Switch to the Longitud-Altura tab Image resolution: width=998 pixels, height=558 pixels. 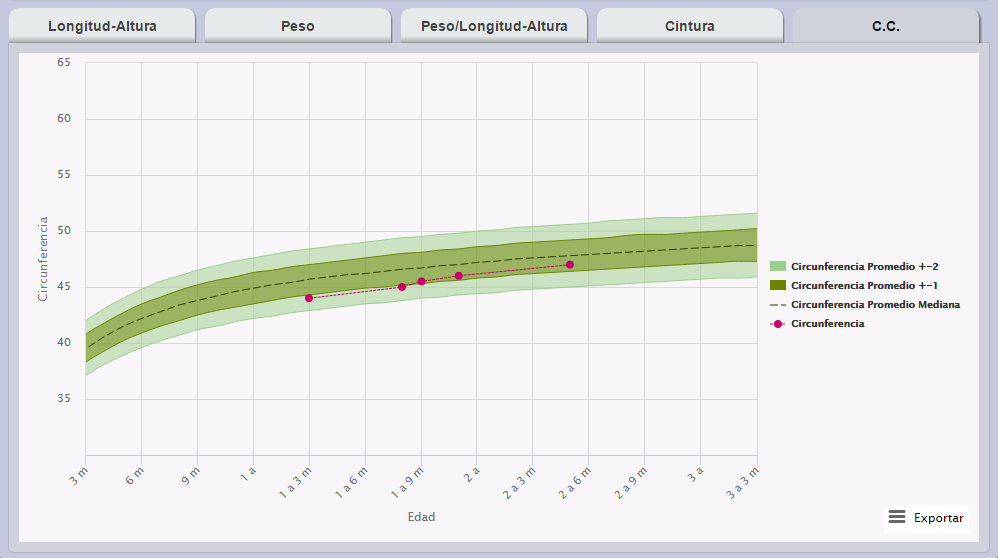(x=102, y=26)
